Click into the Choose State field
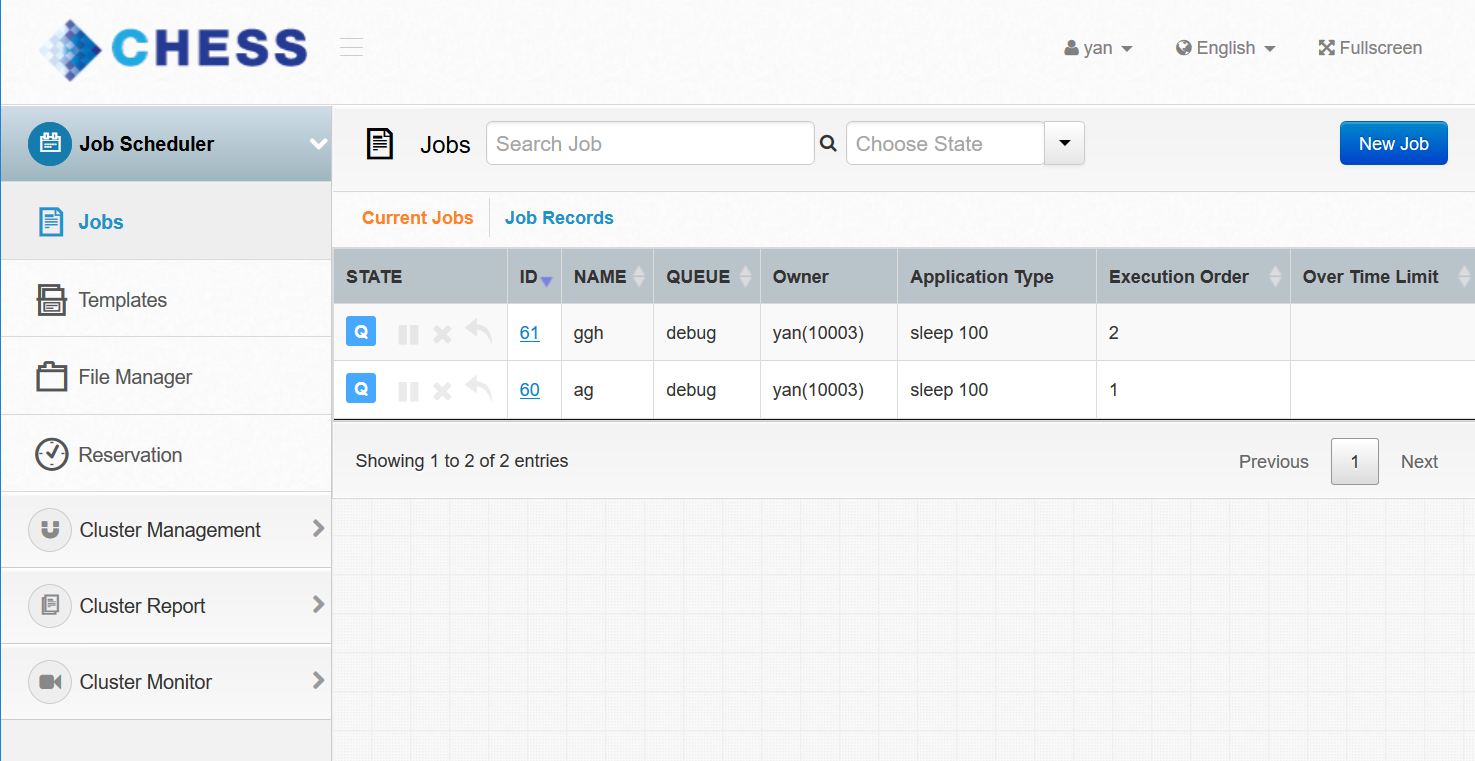This screenshot has width=1475, height=761. (945, 143)
